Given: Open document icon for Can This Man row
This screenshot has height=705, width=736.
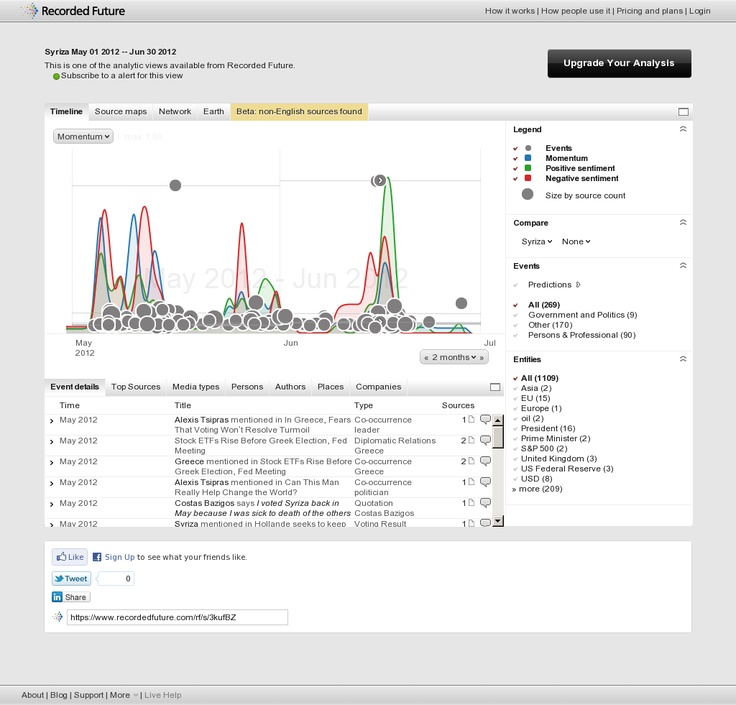Looking at the screenshot, I should [x=471, y=482].
